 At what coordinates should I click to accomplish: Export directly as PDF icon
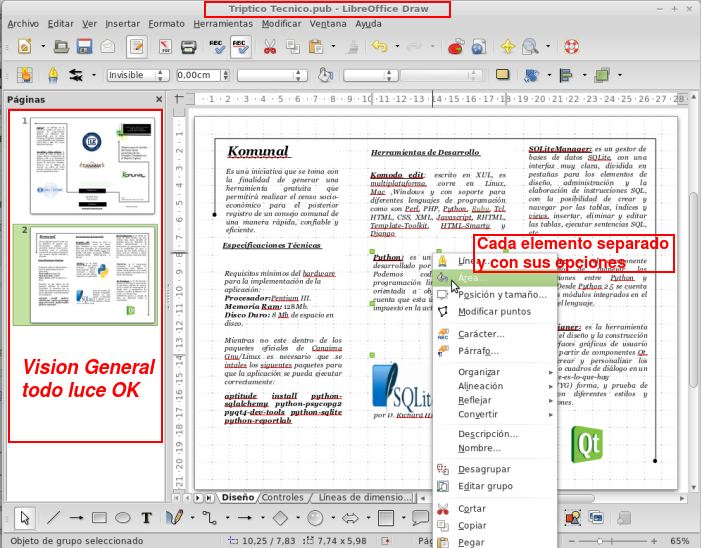pyautogui.click(x=165, y=46)
